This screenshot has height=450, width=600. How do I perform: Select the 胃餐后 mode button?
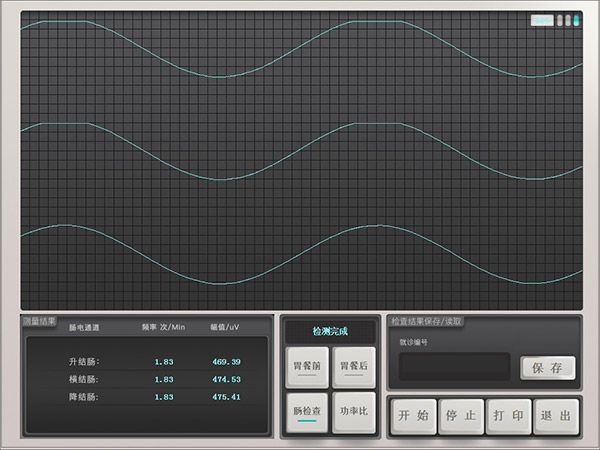[x=354, y=367]
